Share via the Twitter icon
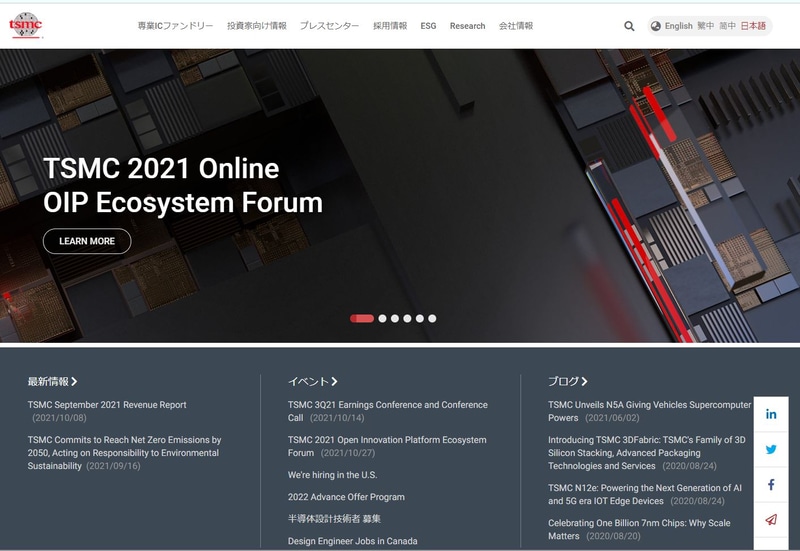The height and width of the screenshot is (551, 800). [x=771, y=449]
